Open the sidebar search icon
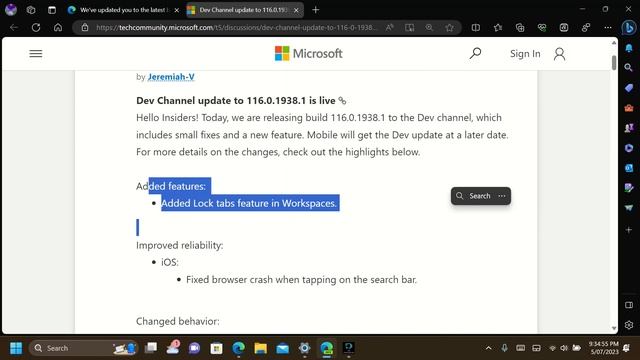Viewport: 640px width, 360px height. point(629,68)
